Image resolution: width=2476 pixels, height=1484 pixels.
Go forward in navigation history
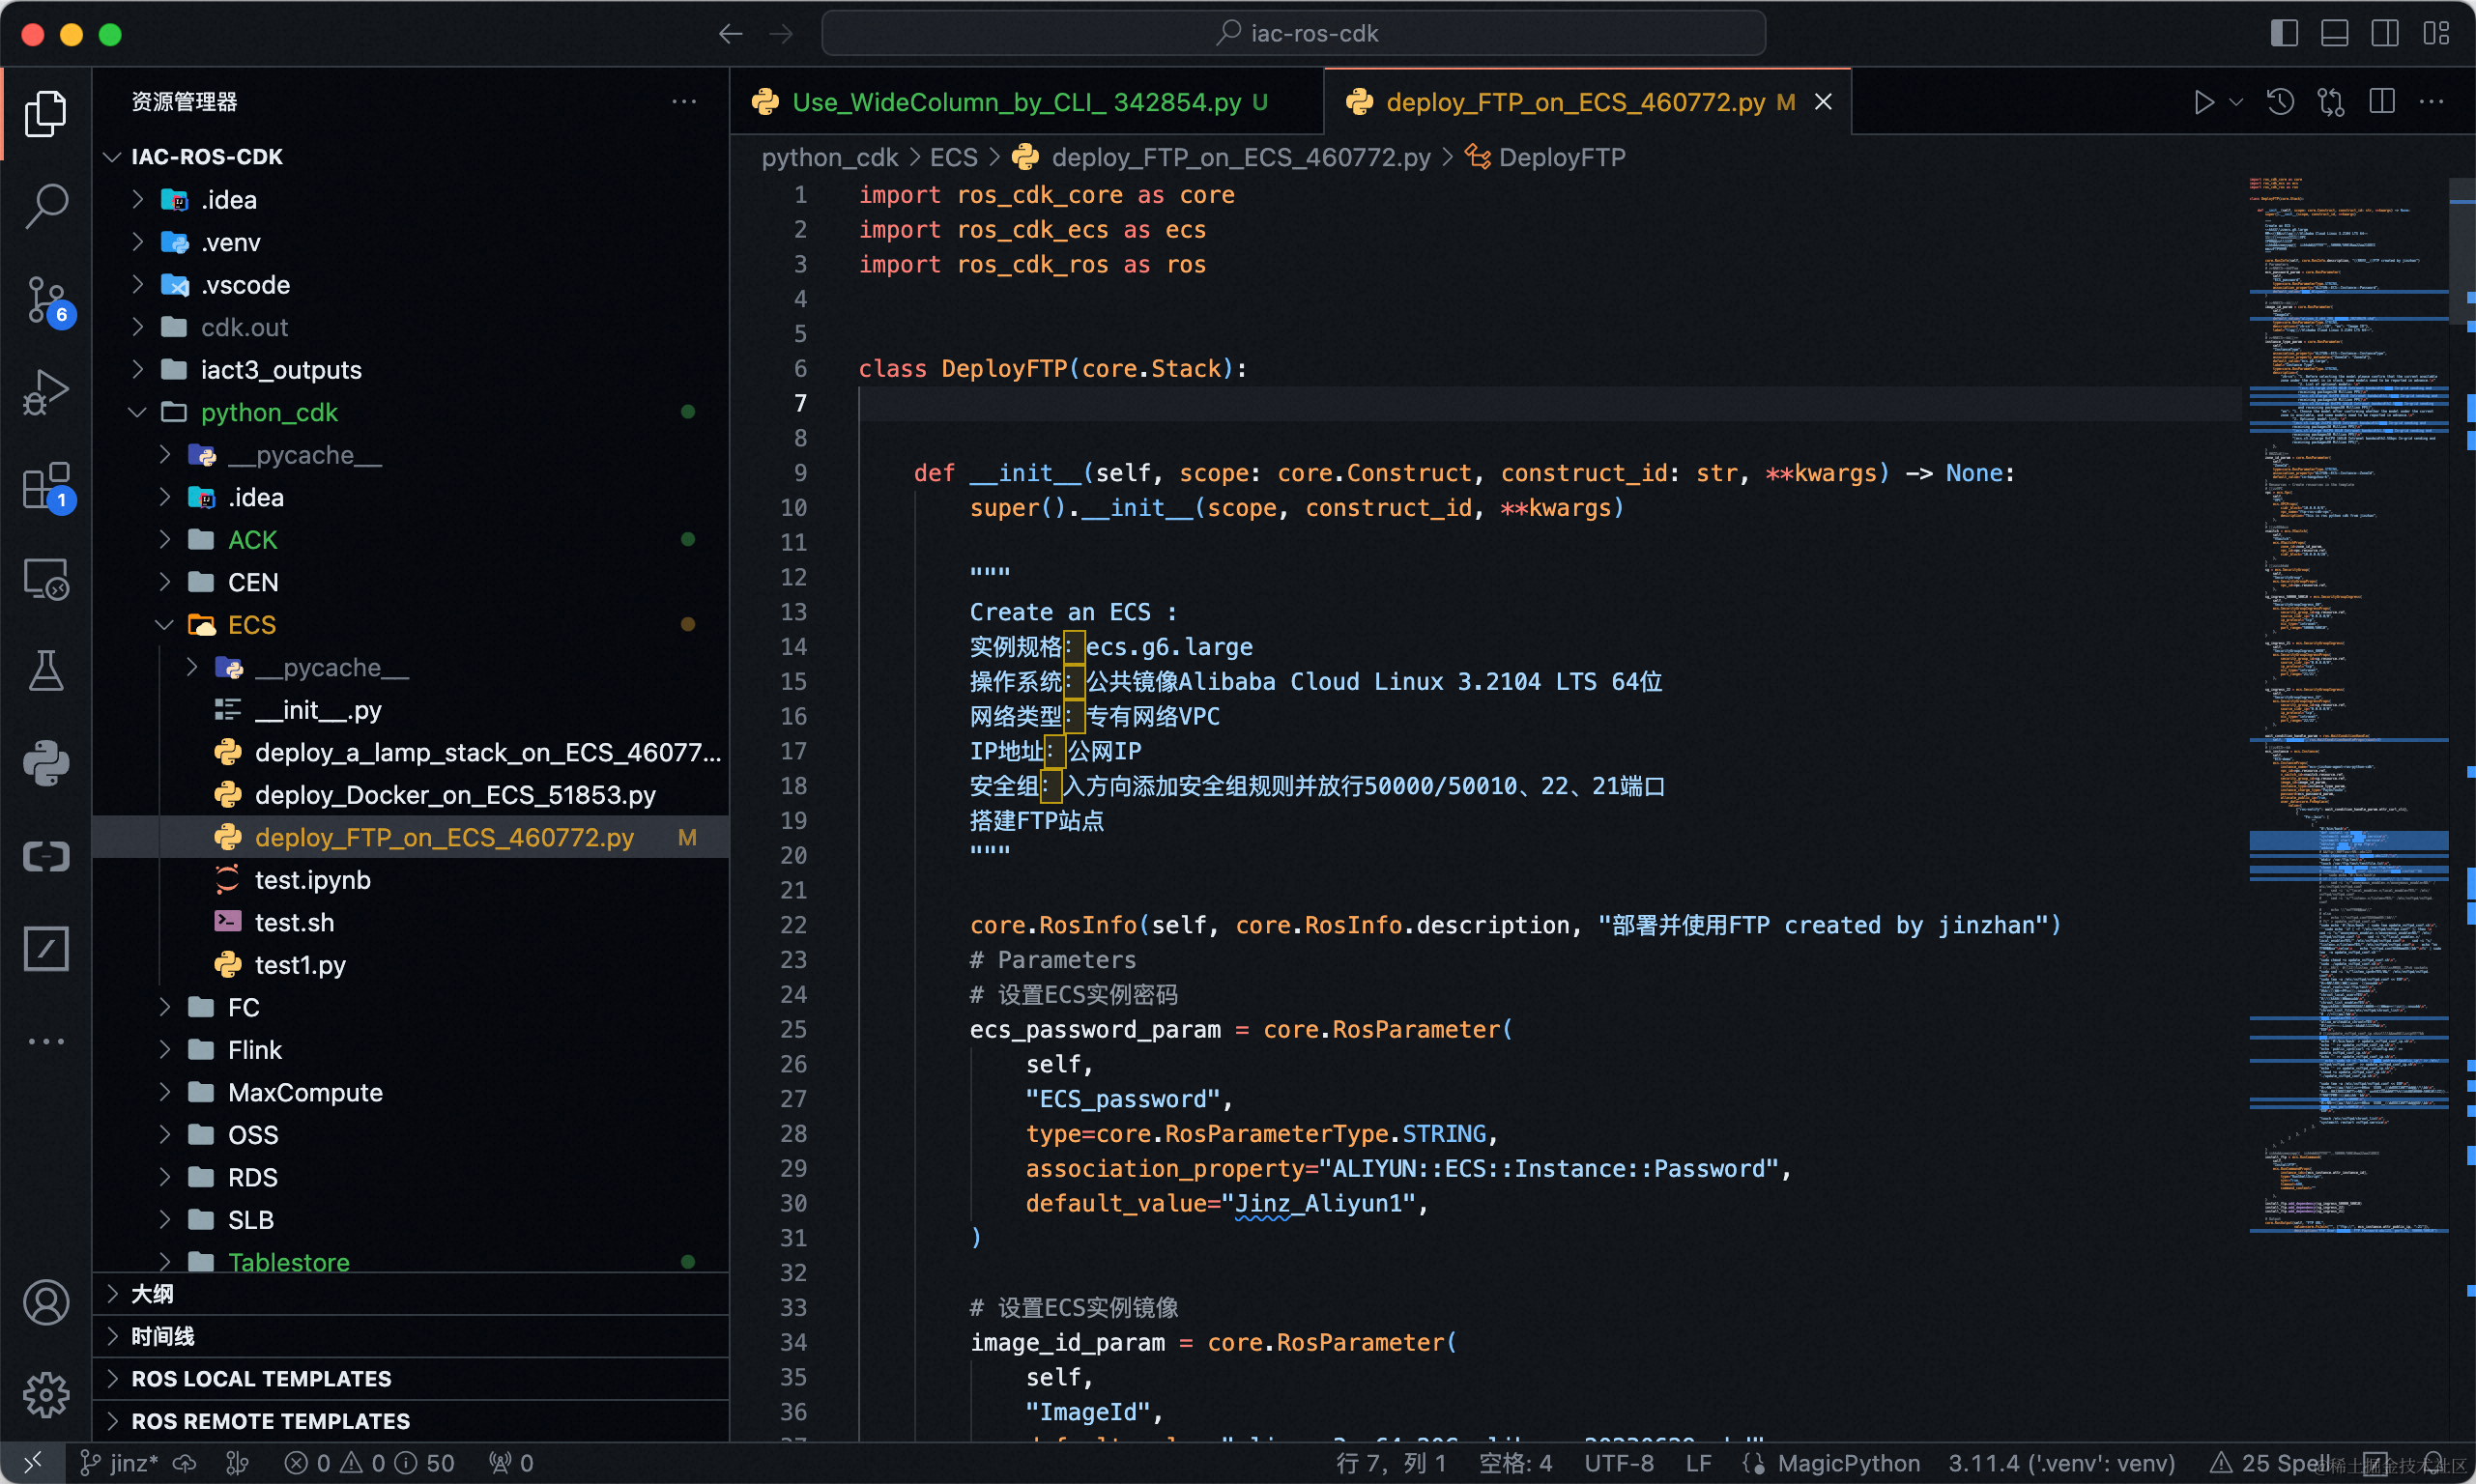[x=781, y=34]
